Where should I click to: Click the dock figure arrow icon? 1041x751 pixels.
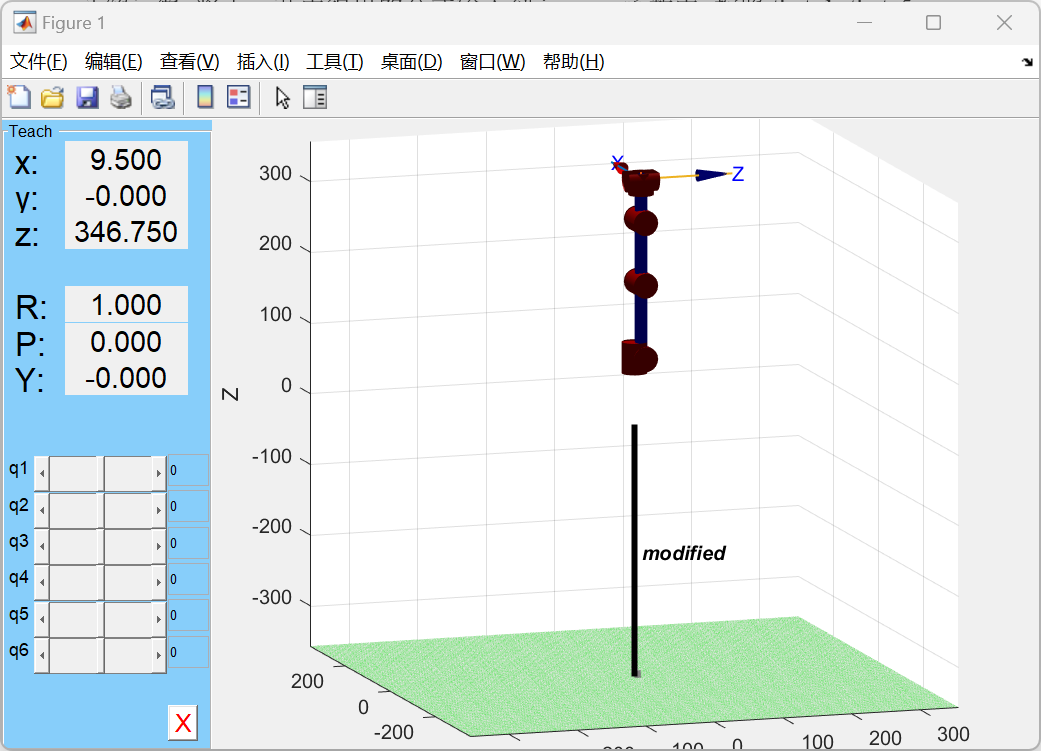[1027, 62]
